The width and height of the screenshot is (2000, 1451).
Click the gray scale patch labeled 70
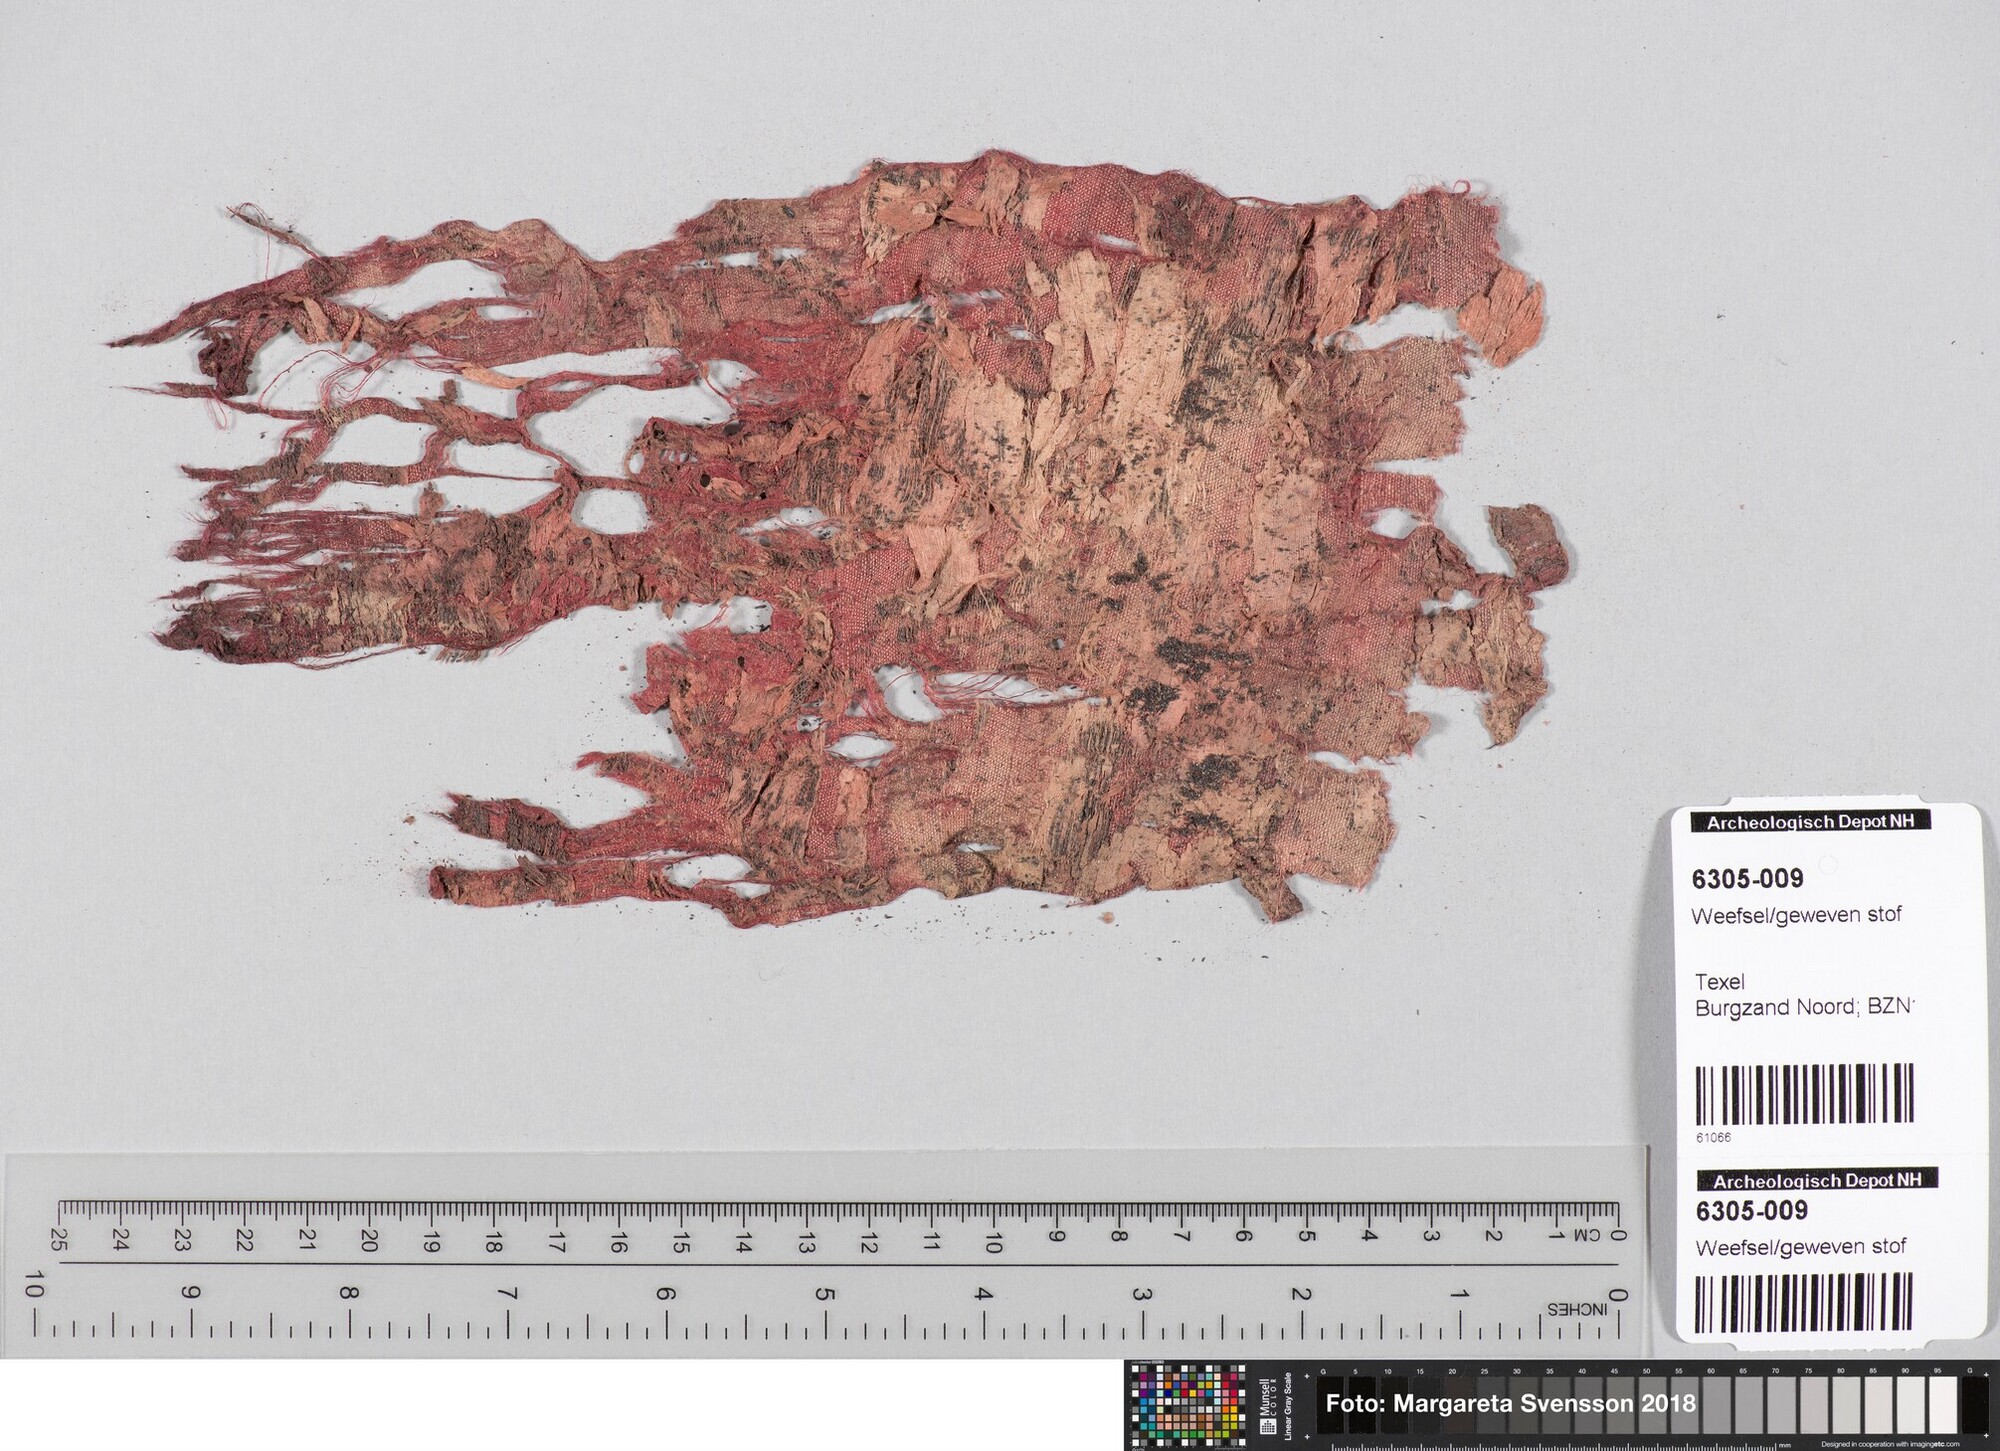point(1780,1406)
